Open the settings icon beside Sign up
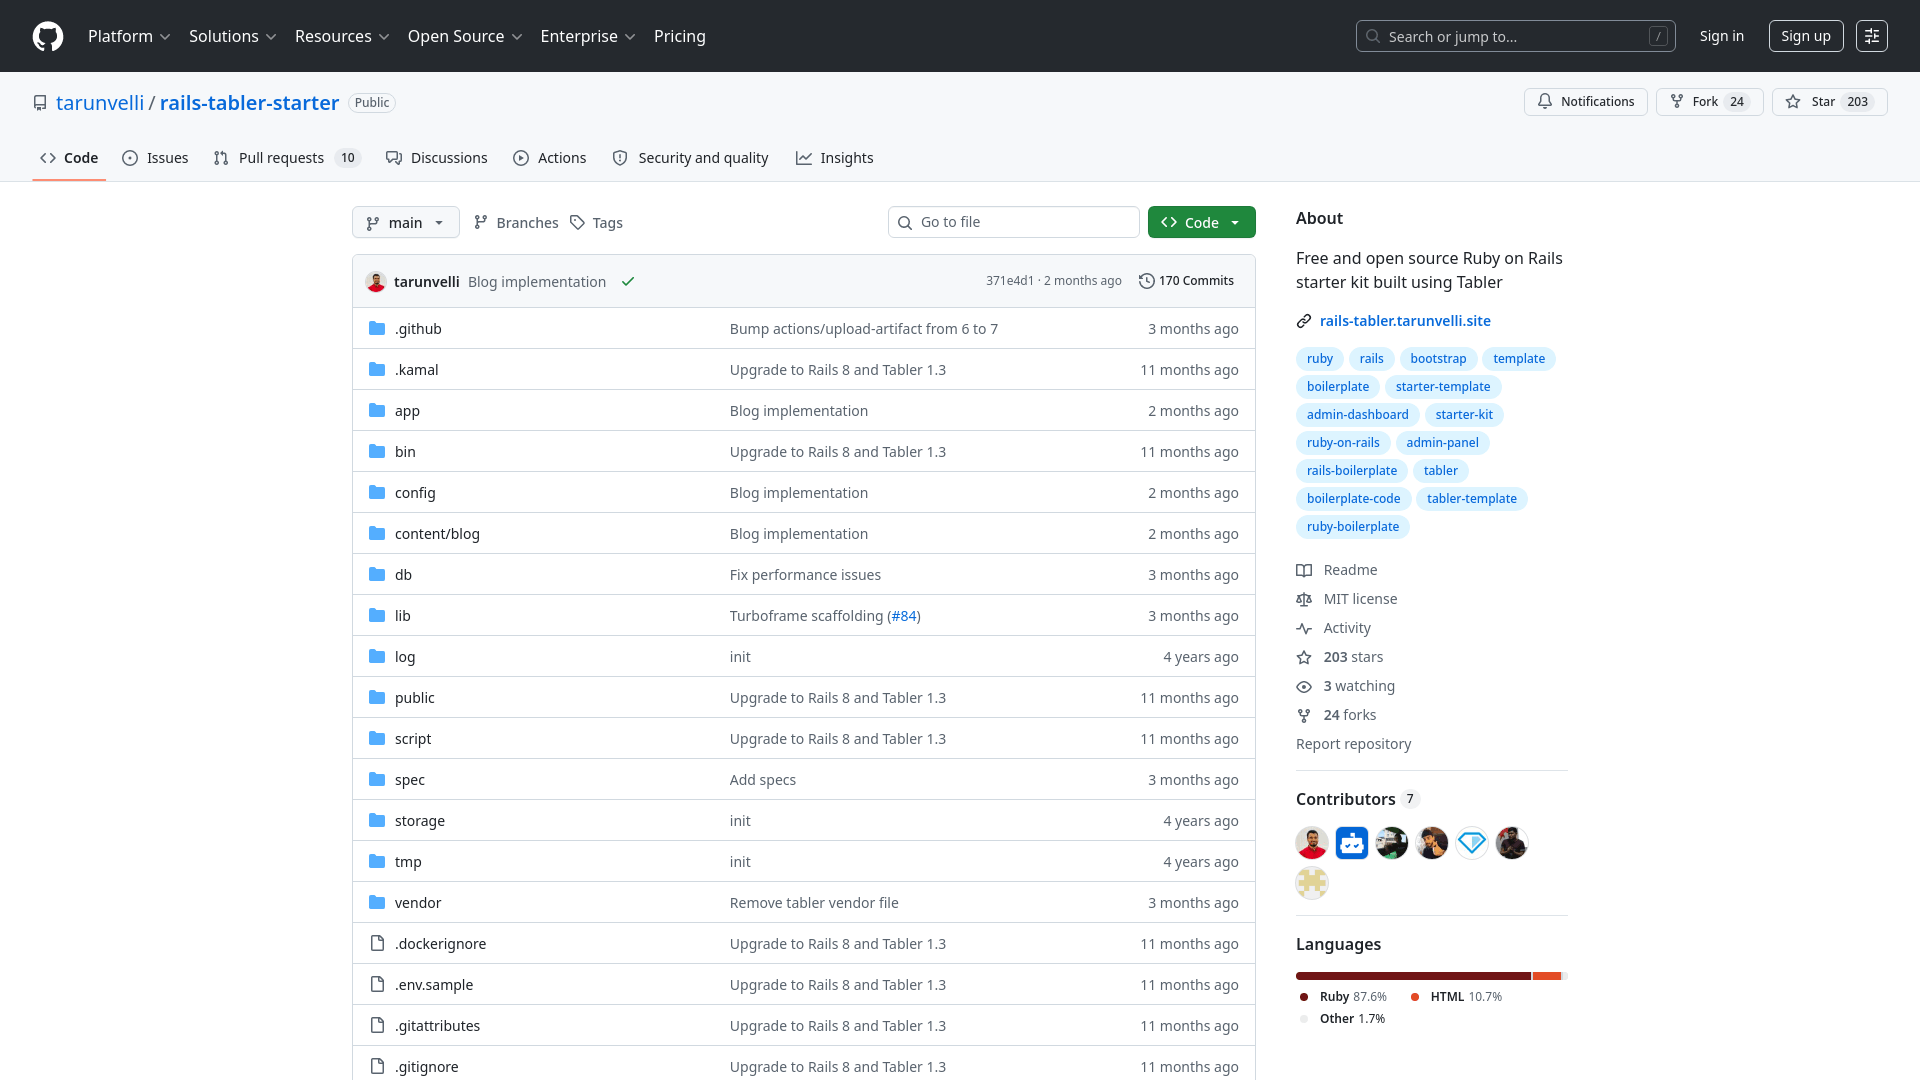 (x=1871, y=36)
